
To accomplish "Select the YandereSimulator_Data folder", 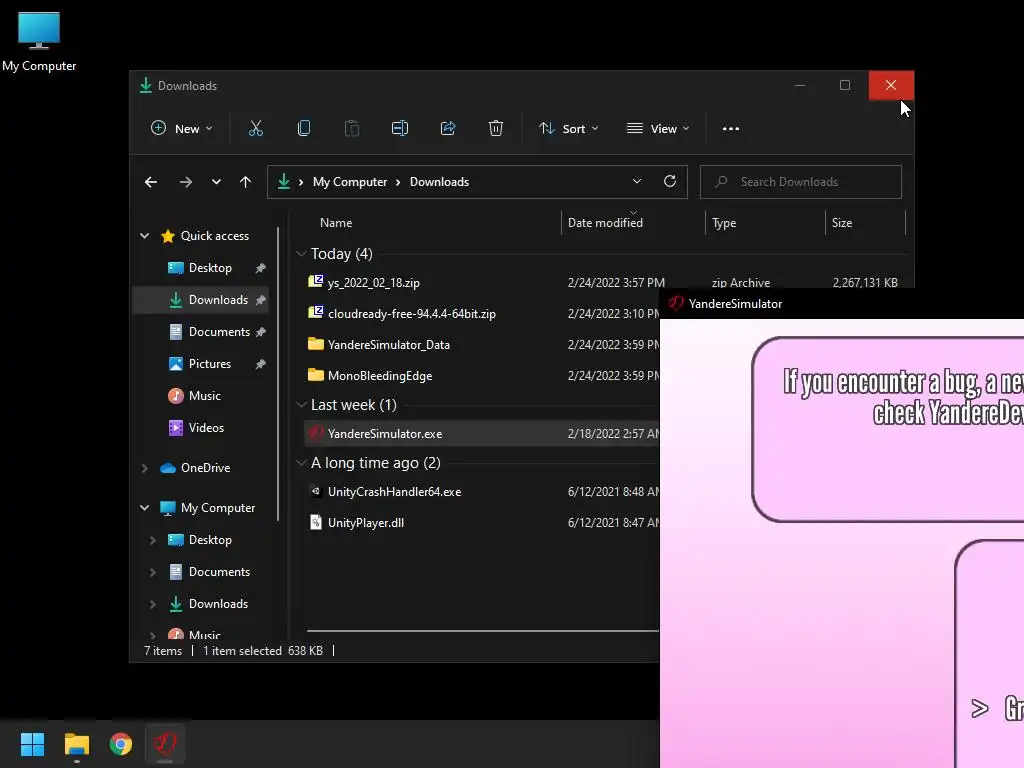I will point(389,345).
